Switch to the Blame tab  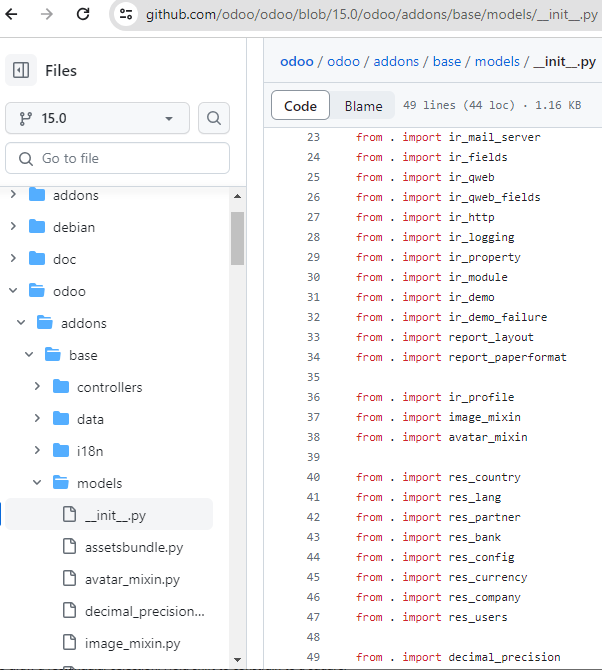click(x=364, y=106)
